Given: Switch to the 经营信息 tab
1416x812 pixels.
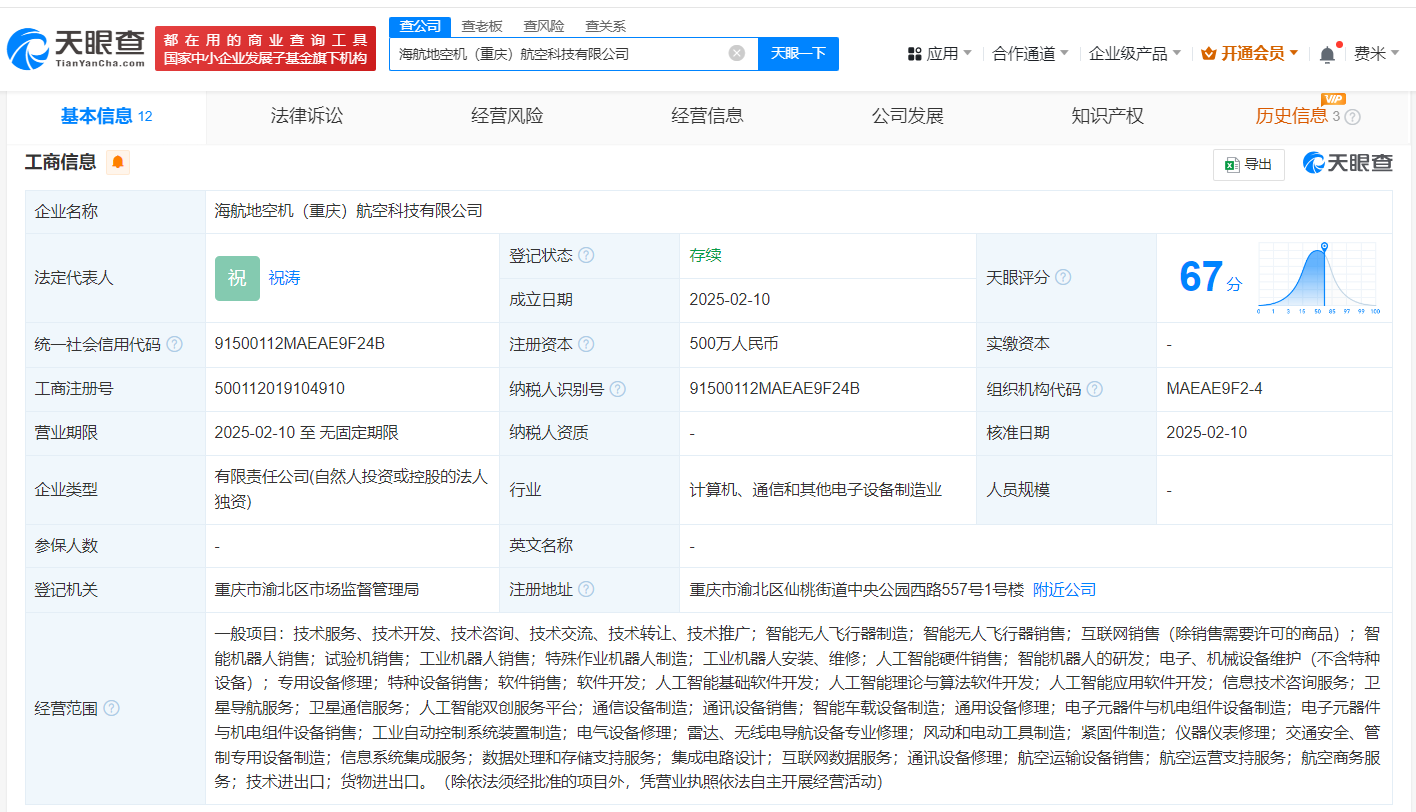Looking at the screenshot, I should pyautogui.click(x=707, y=116).
